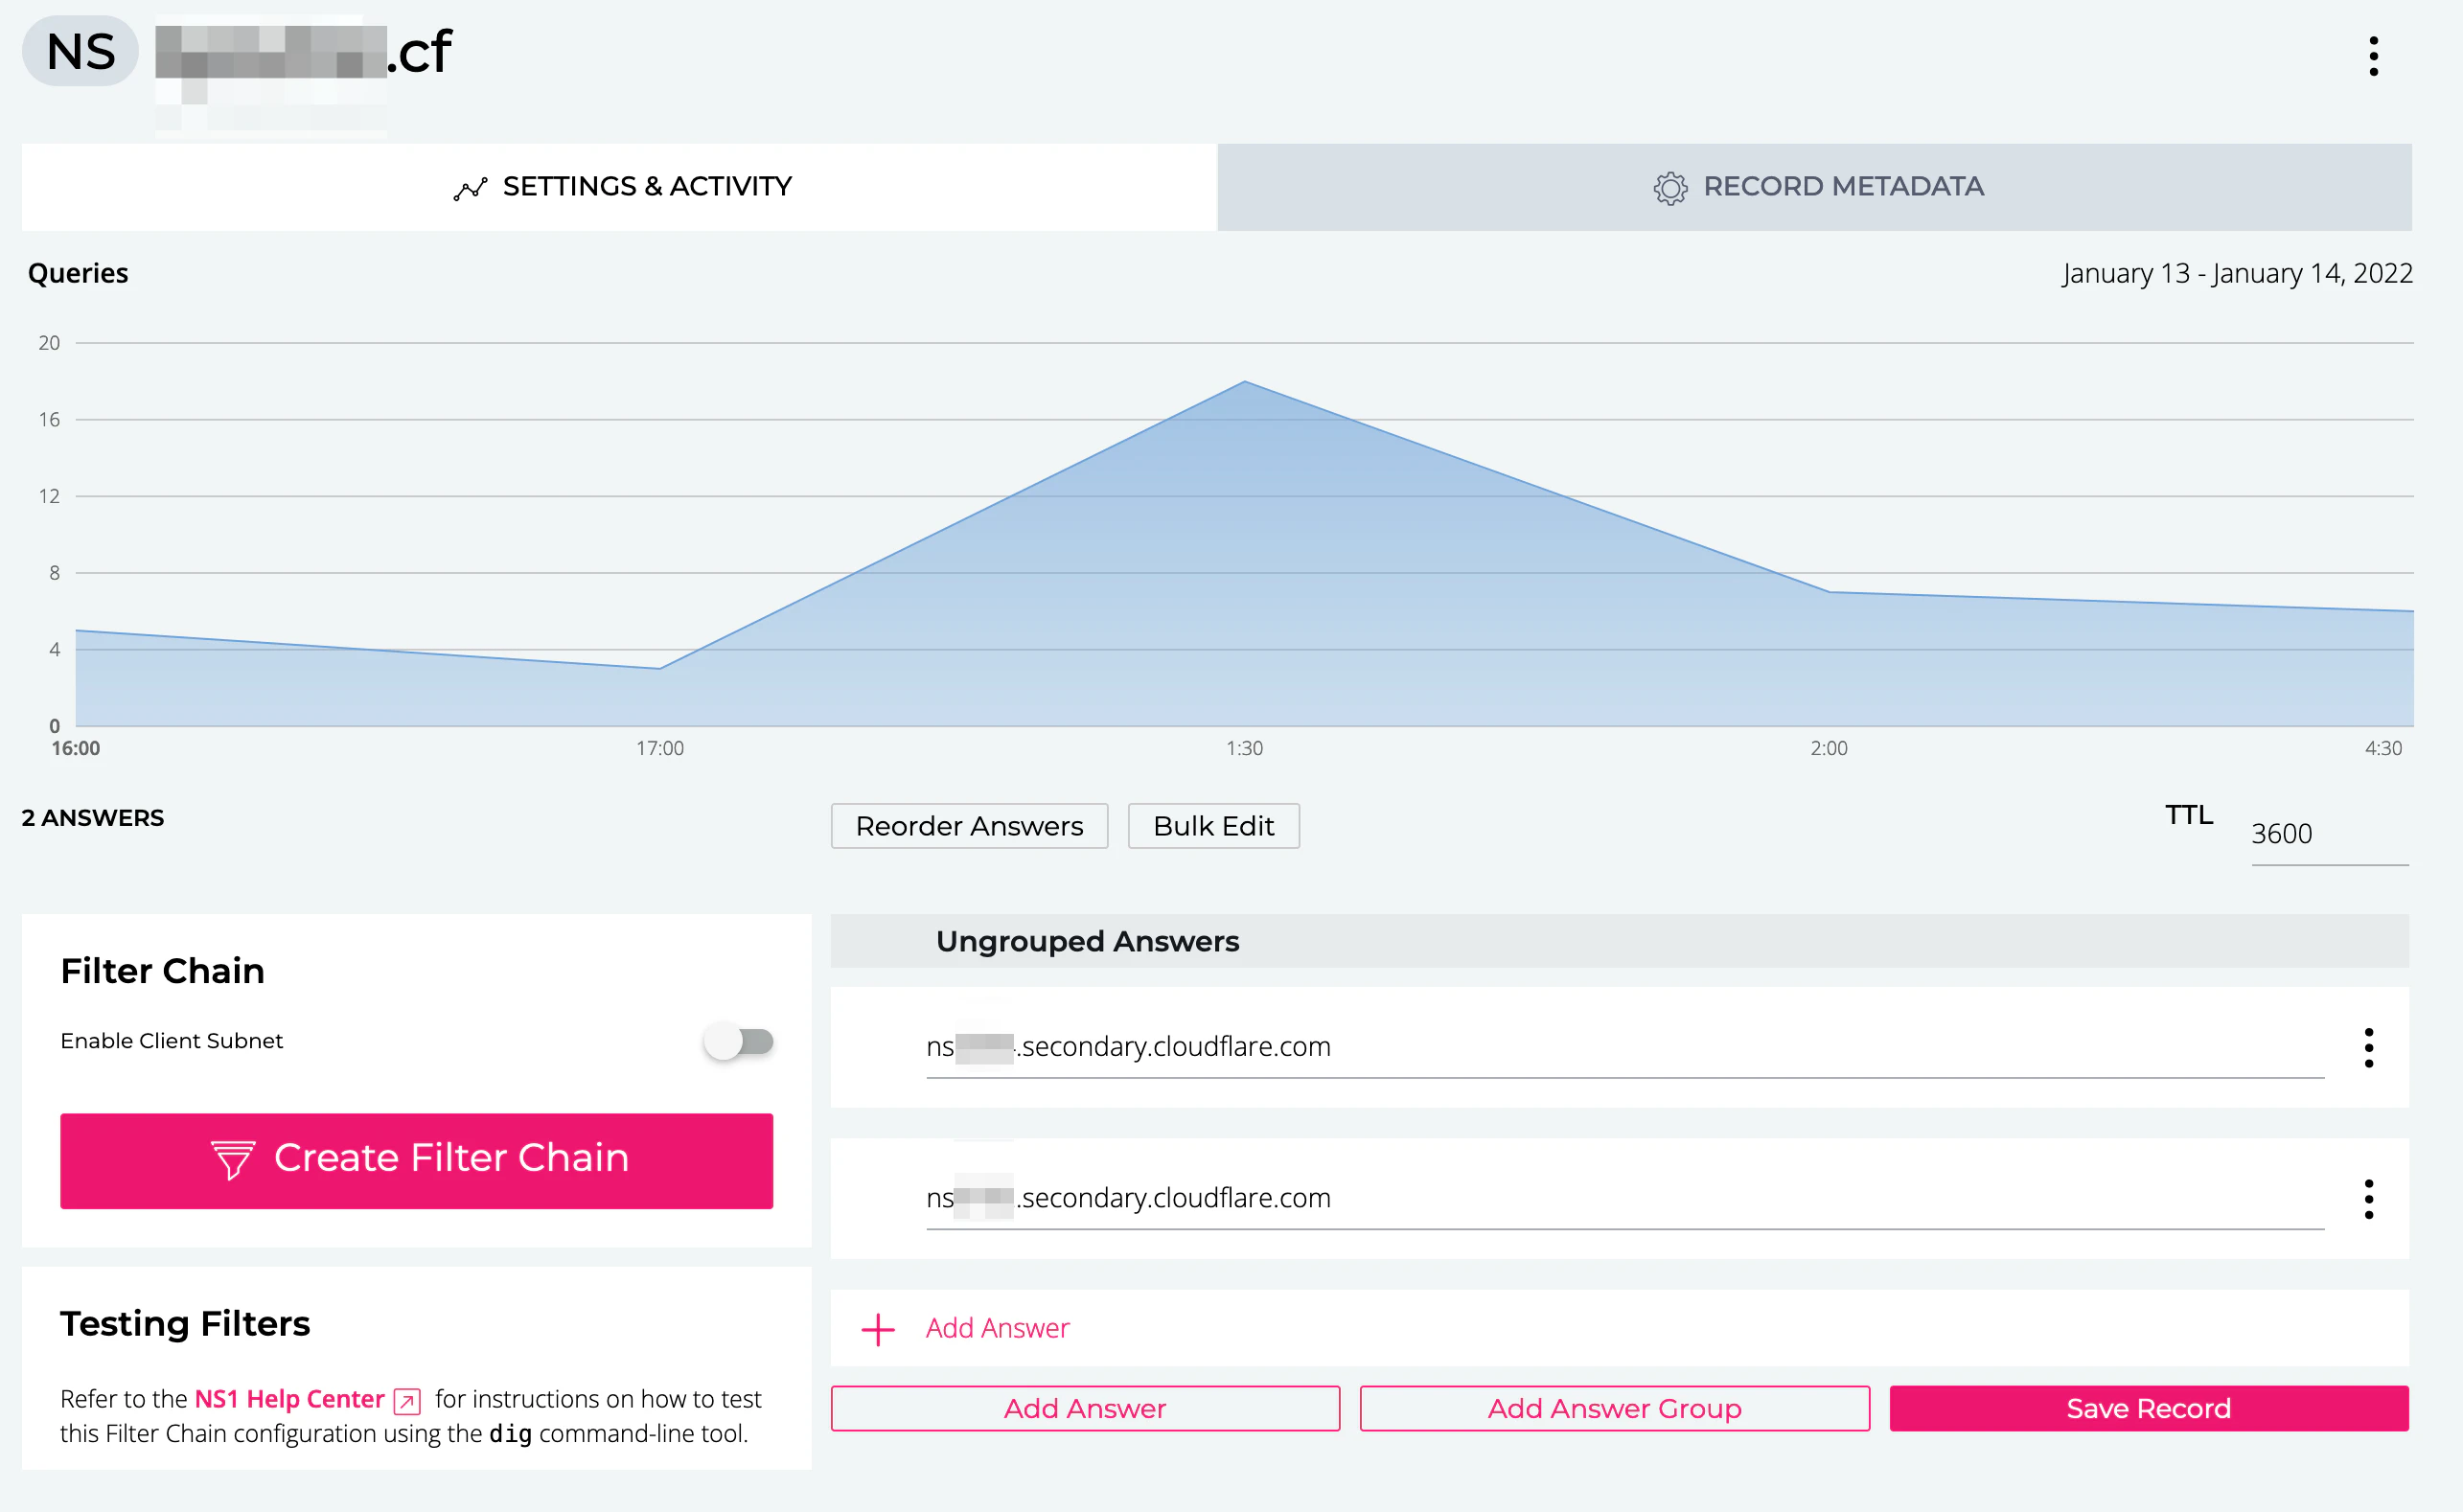Open Bulk Edit for answers

[x=1213, y=826]
